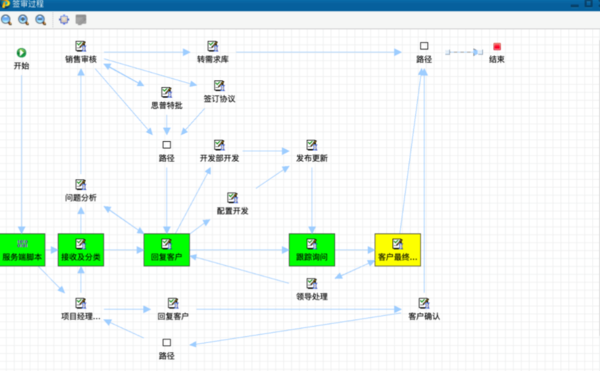Click the dashed connector before 结束
Screen dimensions: 600x371
(464, 52)
